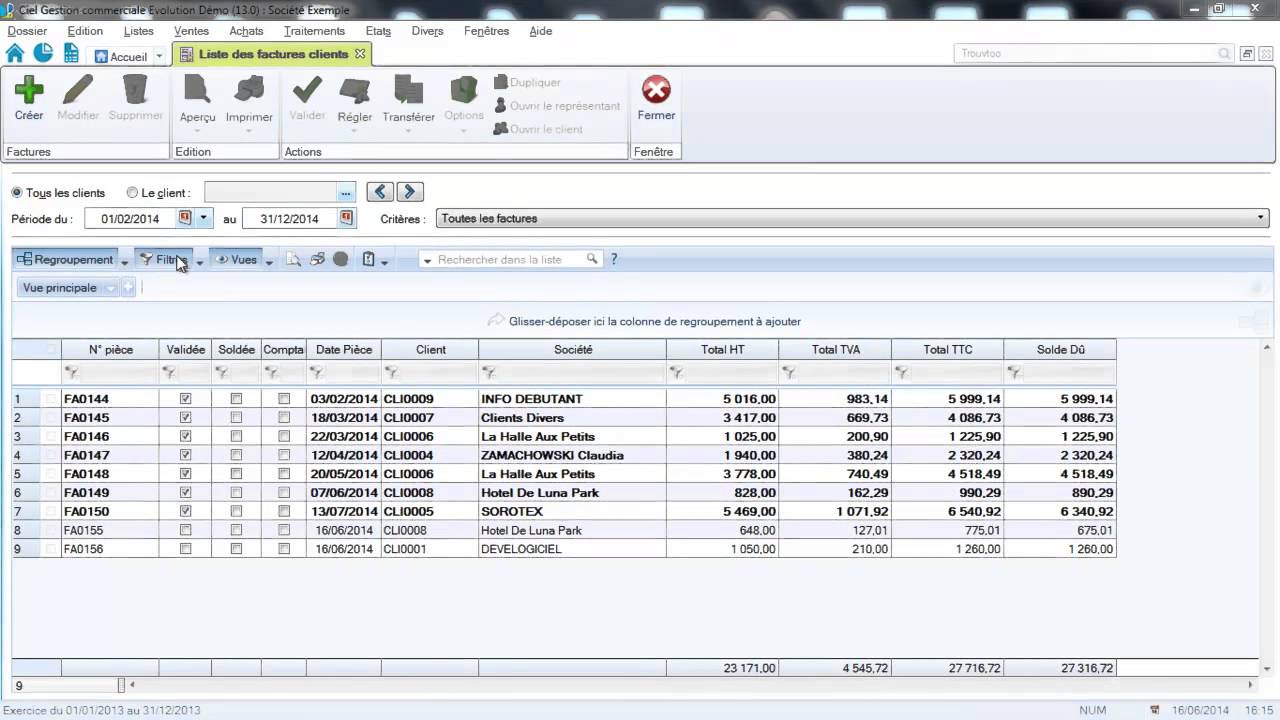The height and width of the screenshot is (720, 1280).
Task: Click the Transférer icon
Action: click(408, 90)
